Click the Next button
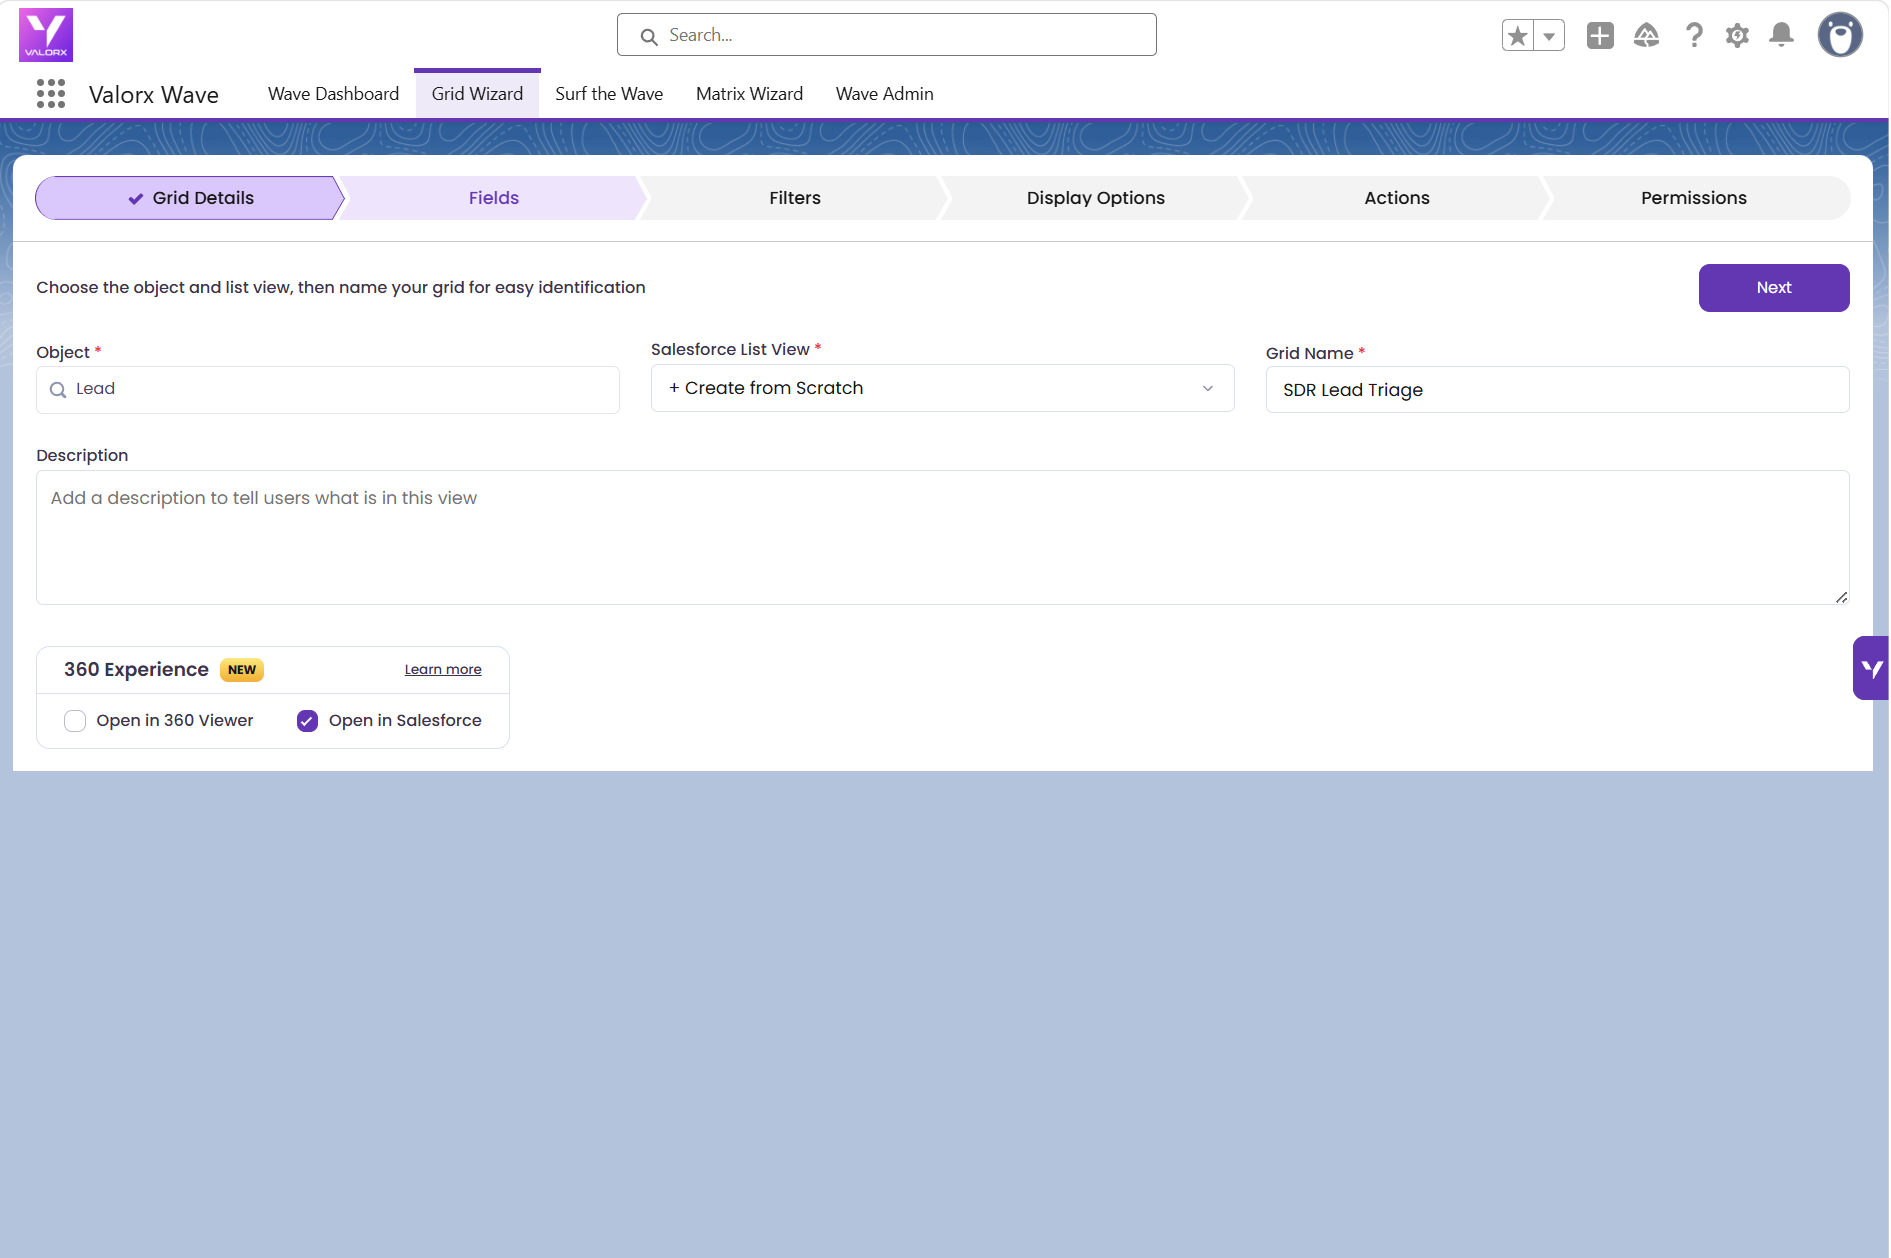The height and width of the screenshot is (1258, 1891). pyautogui.click(x=1774, y=288)
